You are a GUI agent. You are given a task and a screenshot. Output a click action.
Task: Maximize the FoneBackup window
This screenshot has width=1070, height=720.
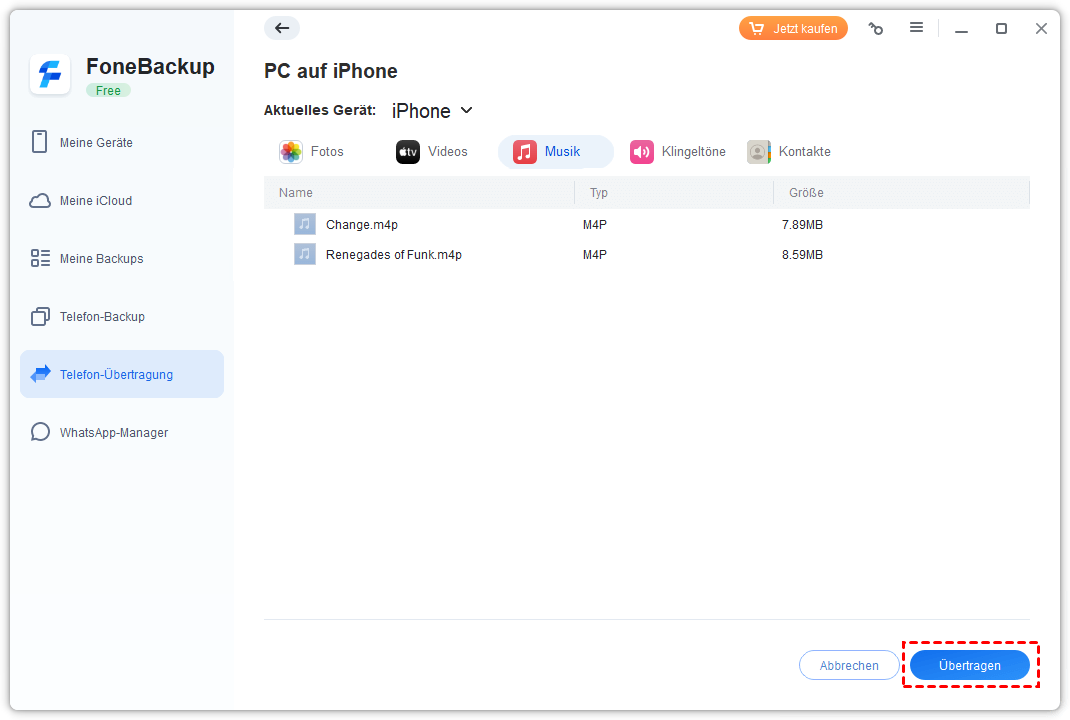point(1001,29)
